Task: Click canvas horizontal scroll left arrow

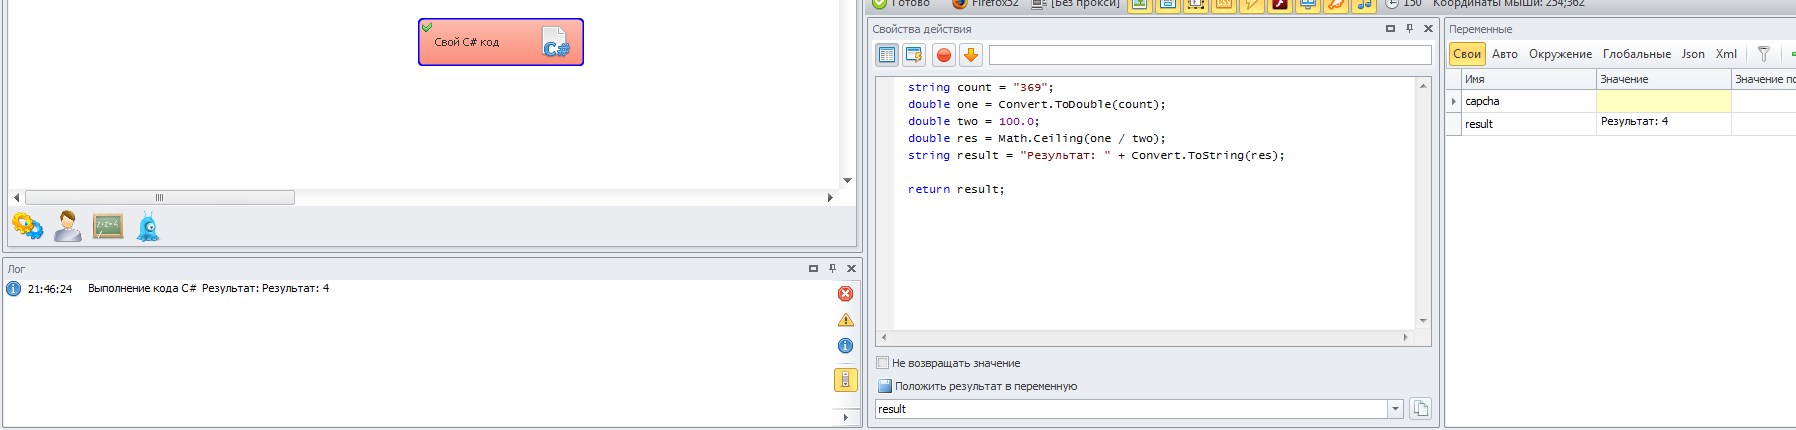Action: click(16, 198)
